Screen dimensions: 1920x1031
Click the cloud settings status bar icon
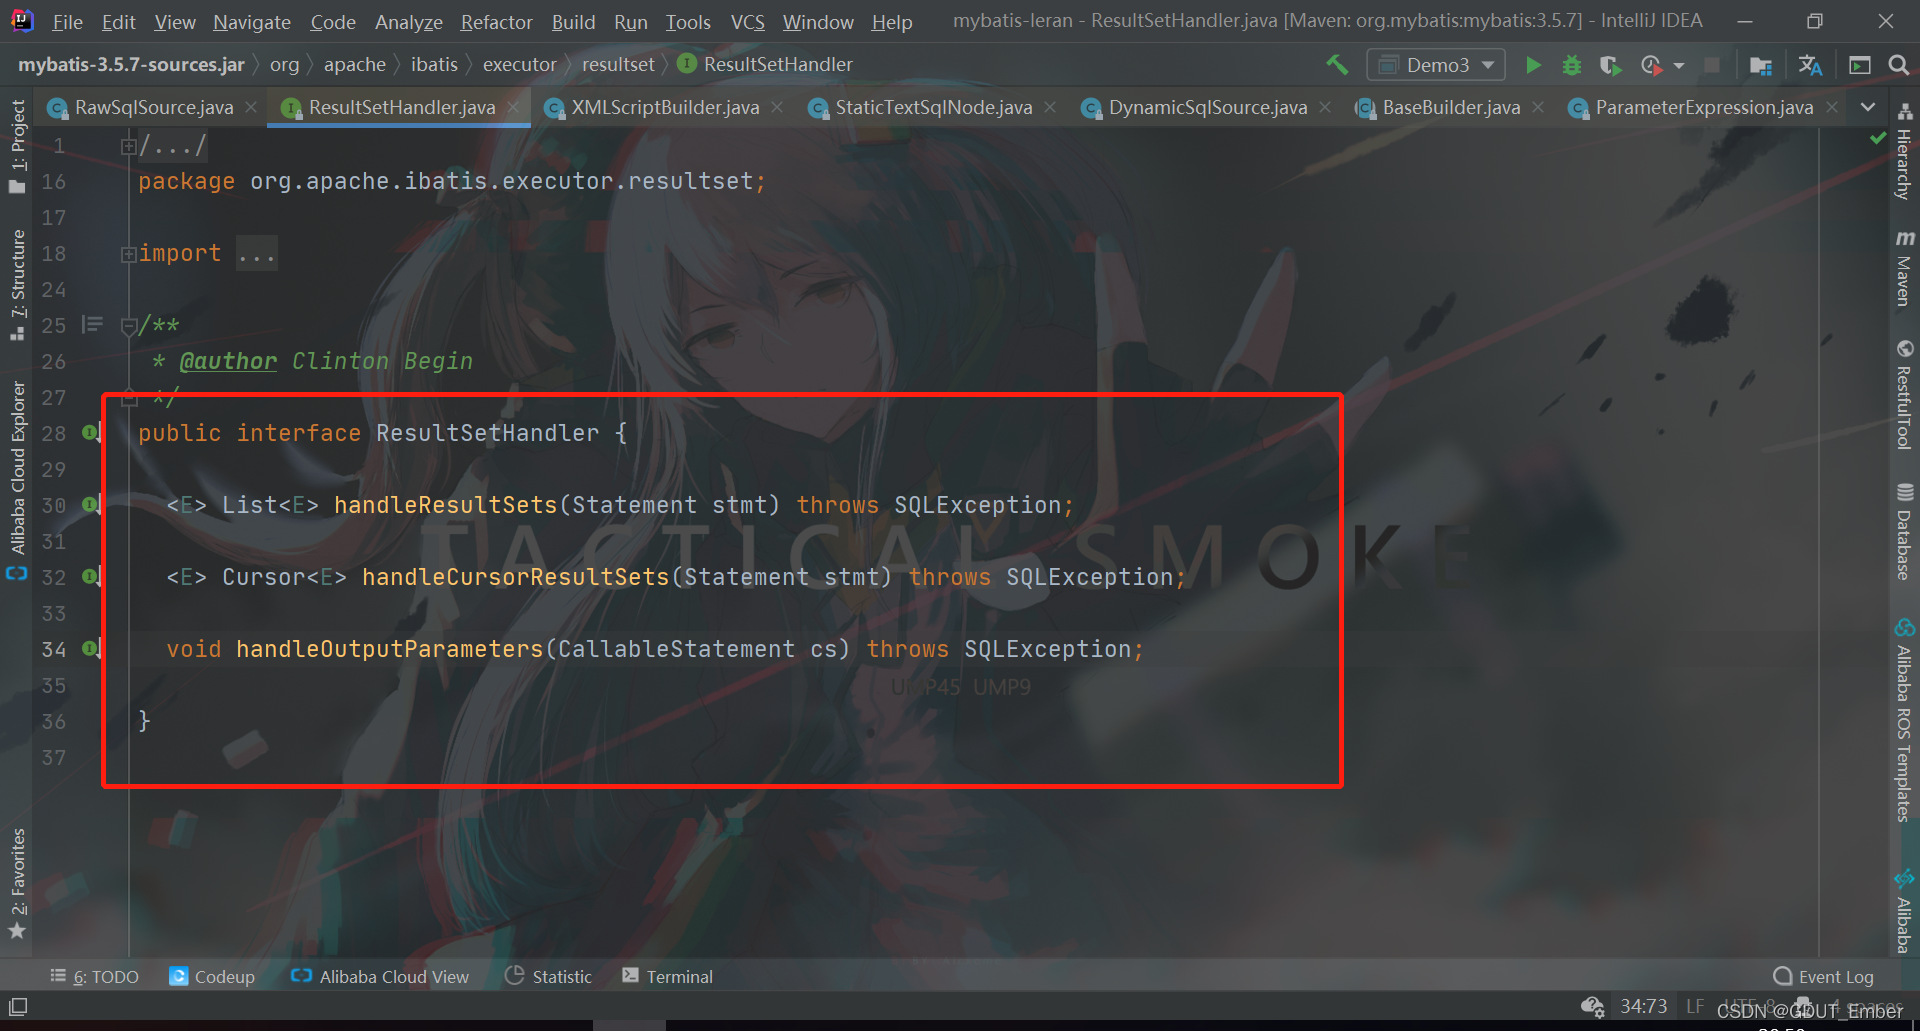(1592, 1006)
